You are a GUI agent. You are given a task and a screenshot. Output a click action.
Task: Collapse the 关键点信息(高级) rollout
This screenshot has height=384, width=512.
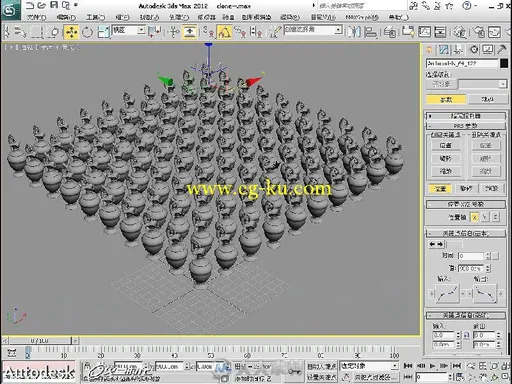pyautogui.click(x=466, y=315)
